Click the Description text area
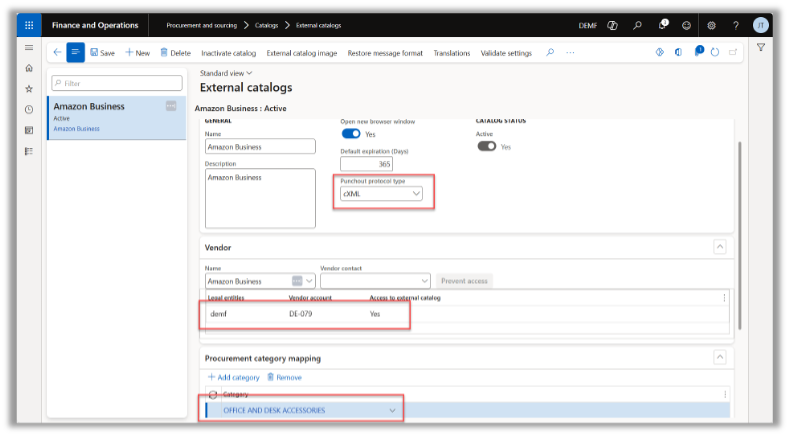Screen dimensions: 790x438 pyautogui.click(x=260, y=199)
